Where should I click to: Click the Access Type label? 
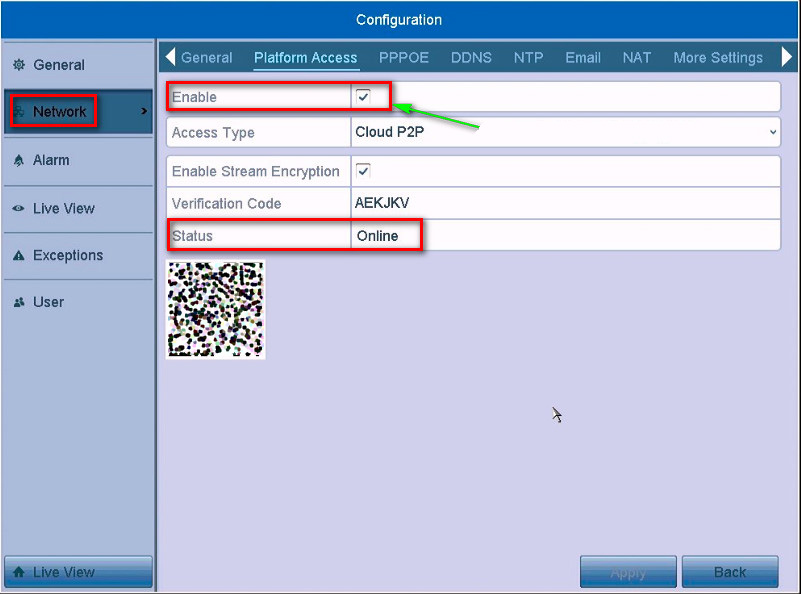pos(213,133)
